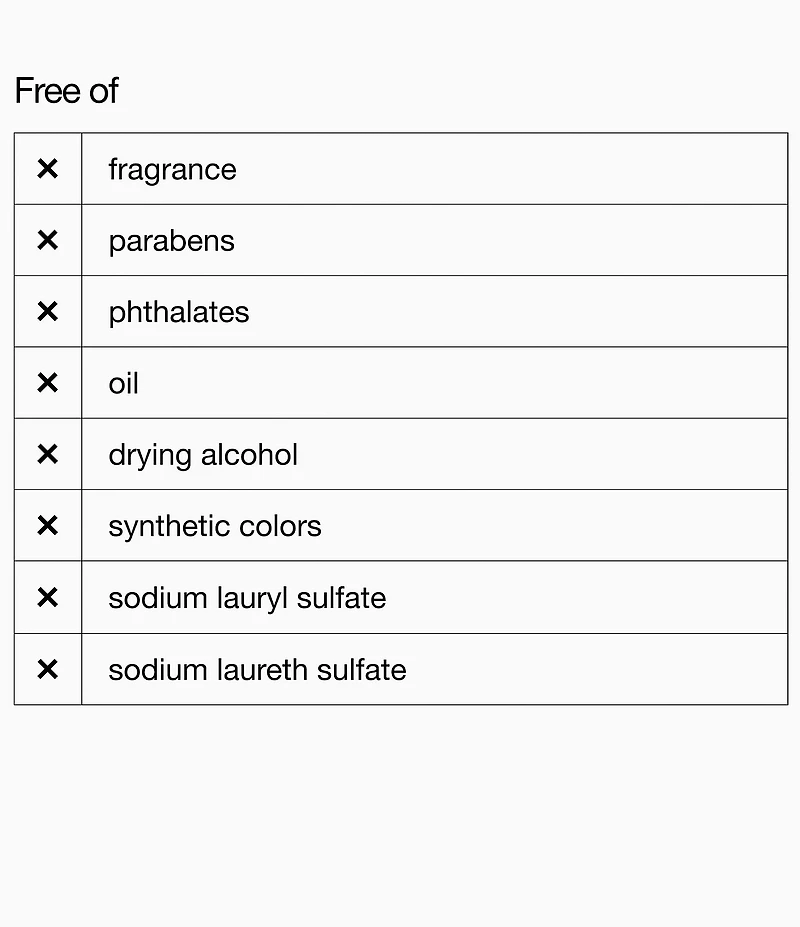
Task: Click the word 'colors'
Action: coord(280,527)
